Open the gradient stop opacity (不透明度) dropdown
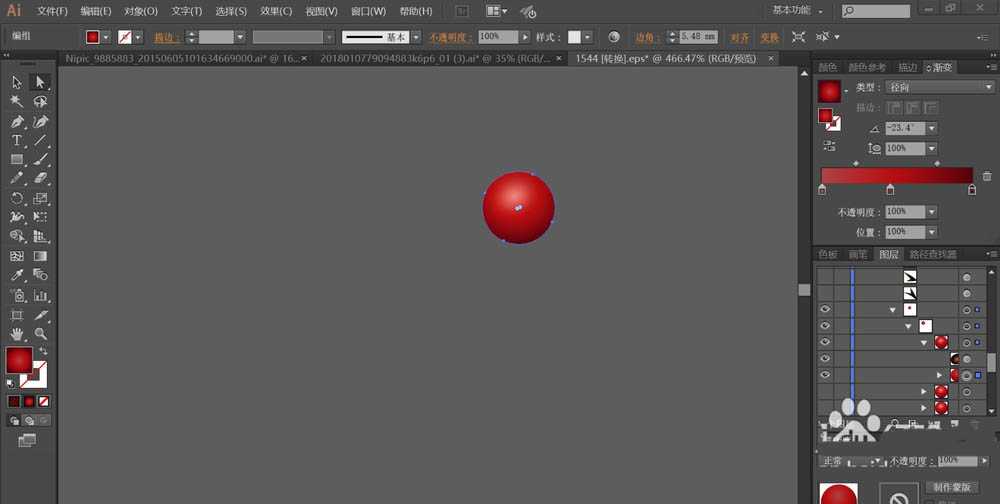Image resolution: width=1000 pixels, height=504 pixels. (932, 212)
